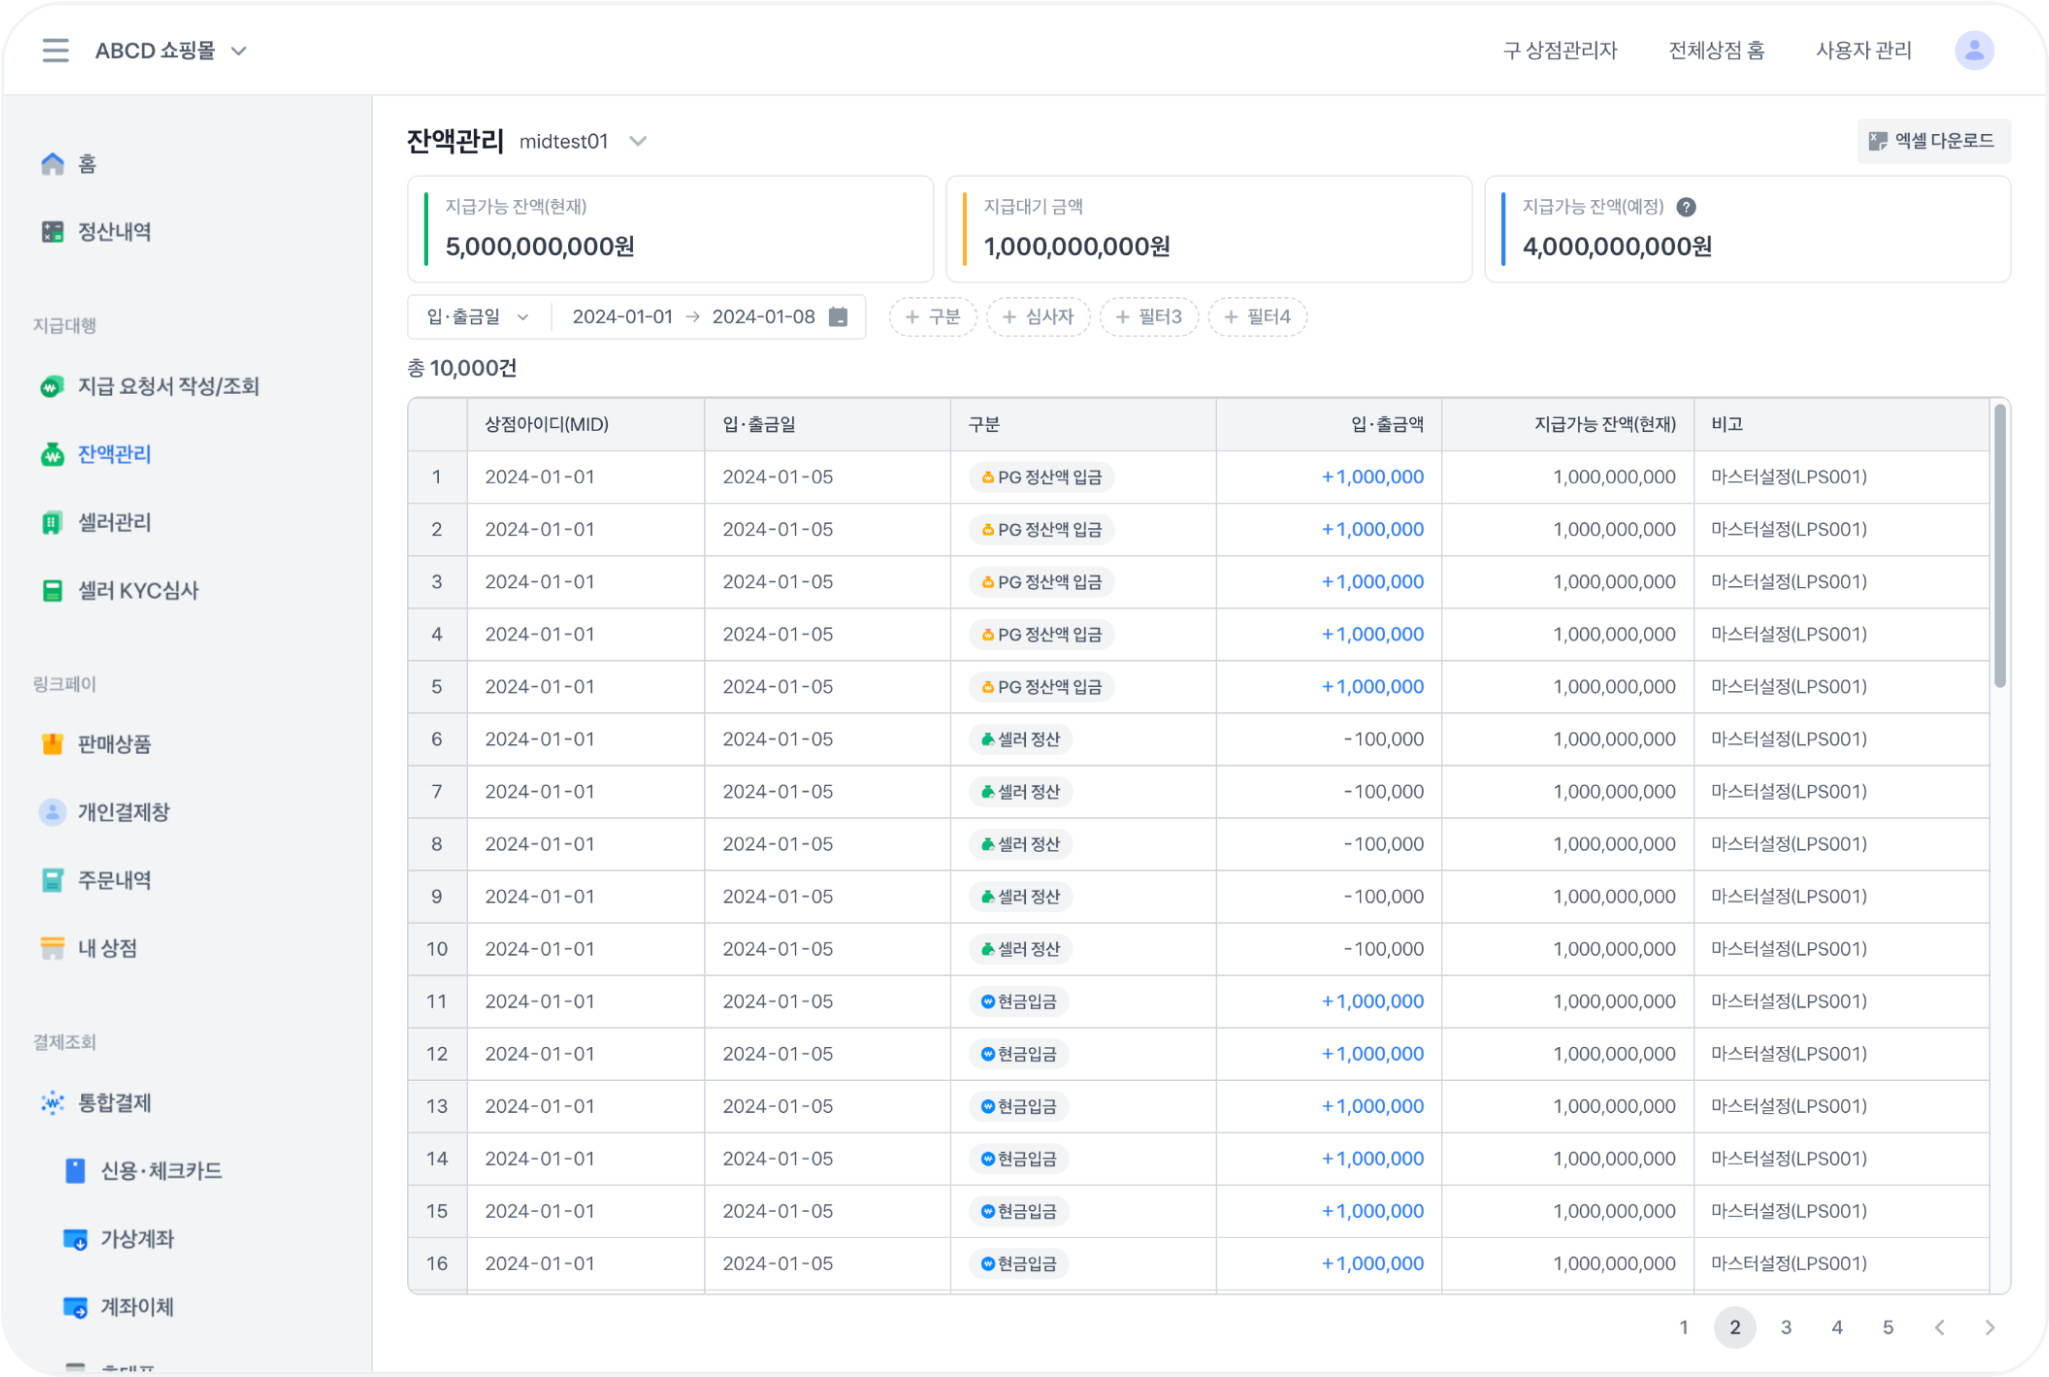The height and width of the screenshot is (1377, 2049).
Task: Click the table vertical scrollbar
Action: click(x=1999, y=545)
